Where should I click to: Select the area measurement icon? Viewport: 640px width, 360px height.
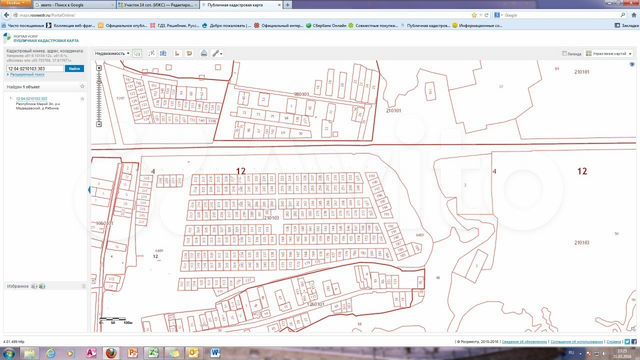point(189,53)
